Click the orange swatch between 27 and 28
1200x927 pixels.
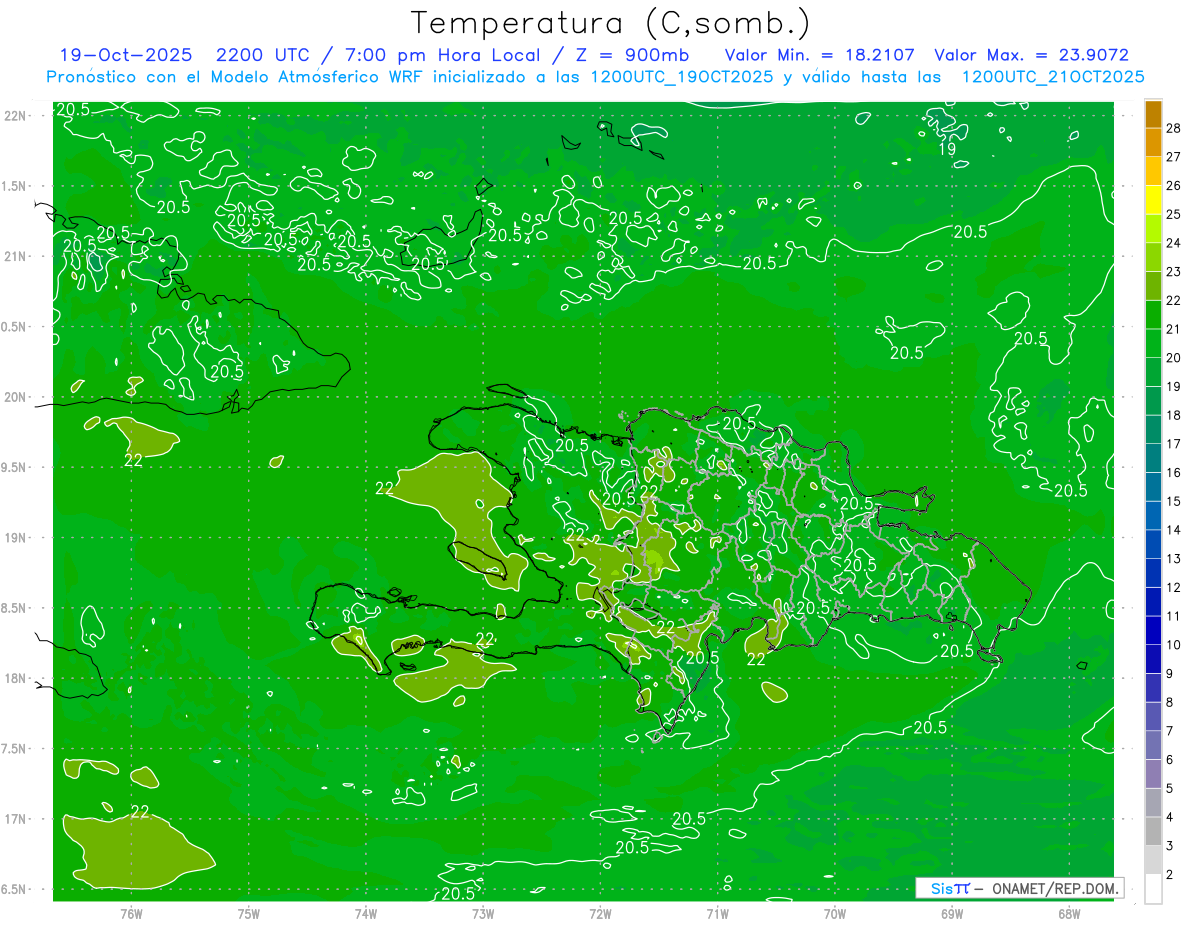coord(1153,142)
